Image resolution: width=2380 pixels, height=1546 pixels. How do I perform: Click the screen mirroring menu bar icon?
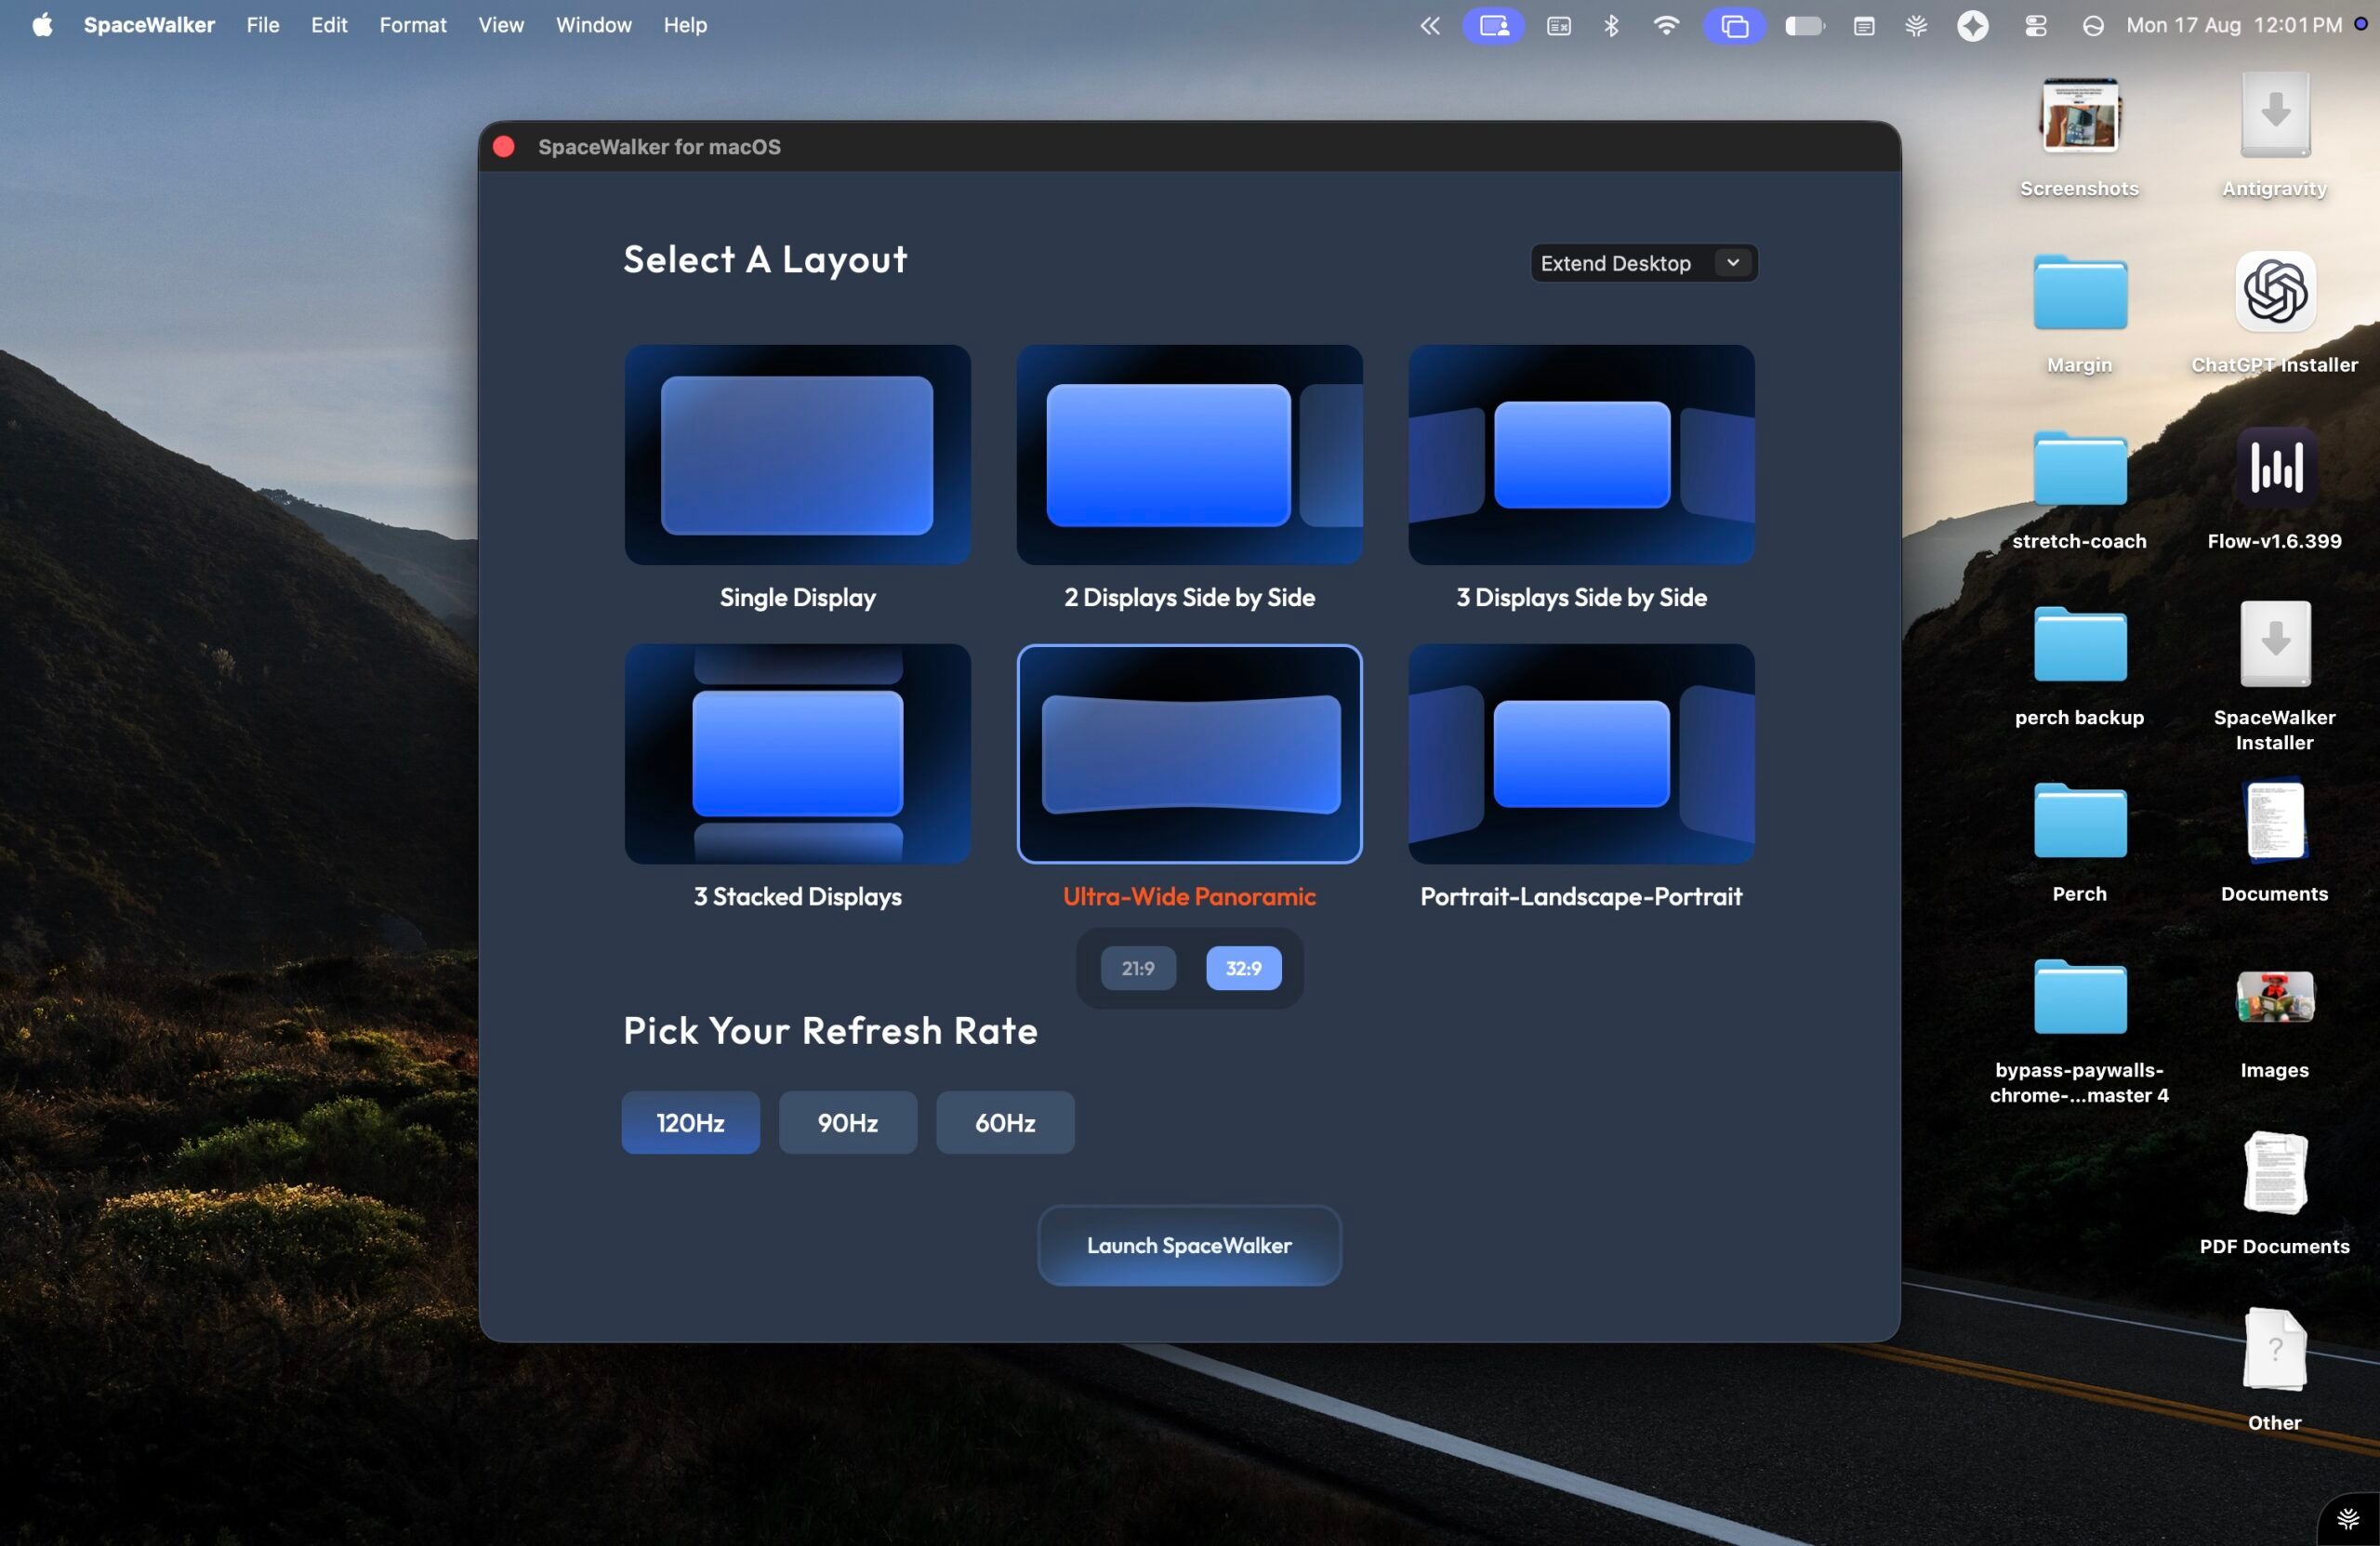click(1735, 26)
